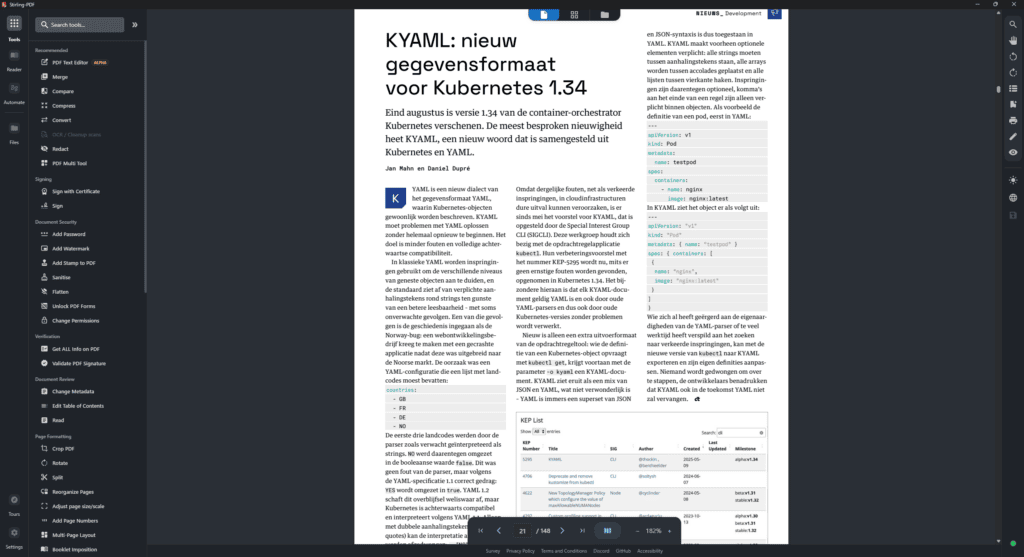The width and height of the screenshot is (1024, 557).
Task: Click the Privacy Policy footer link
Action: point(520,551)
